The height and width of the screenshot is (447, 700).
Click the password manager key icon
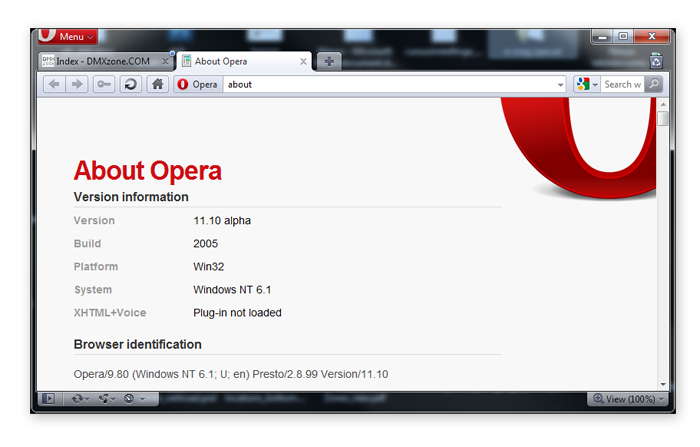coord(104,84)
